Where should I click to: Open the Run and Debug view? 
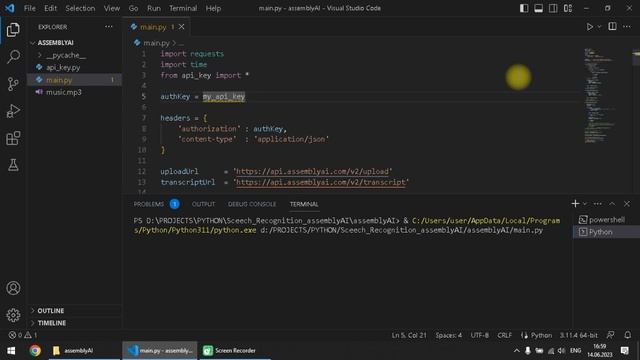point(13,111)
